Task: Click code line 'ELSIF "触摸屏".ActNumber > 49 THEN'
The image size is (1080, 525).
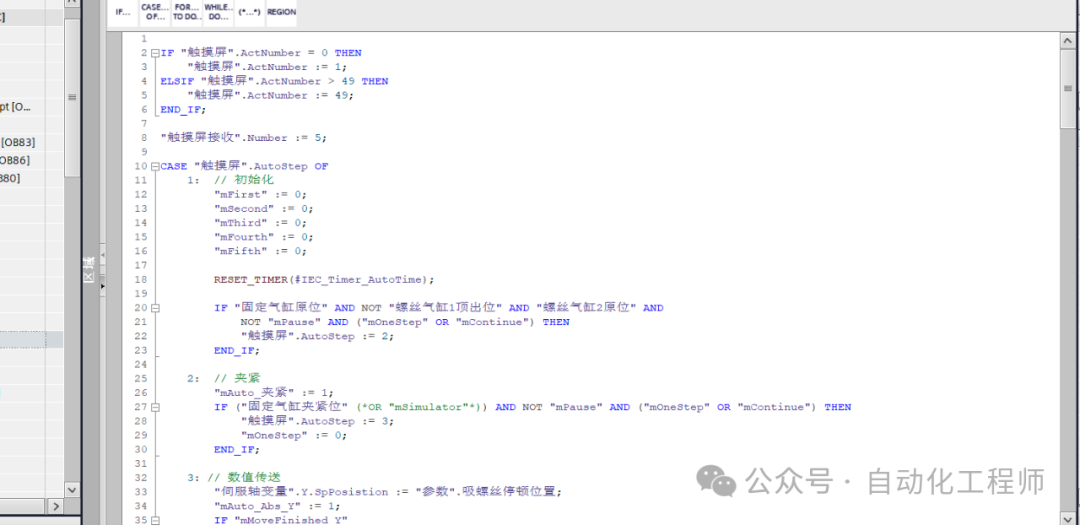Action: (x=274, y=81)
